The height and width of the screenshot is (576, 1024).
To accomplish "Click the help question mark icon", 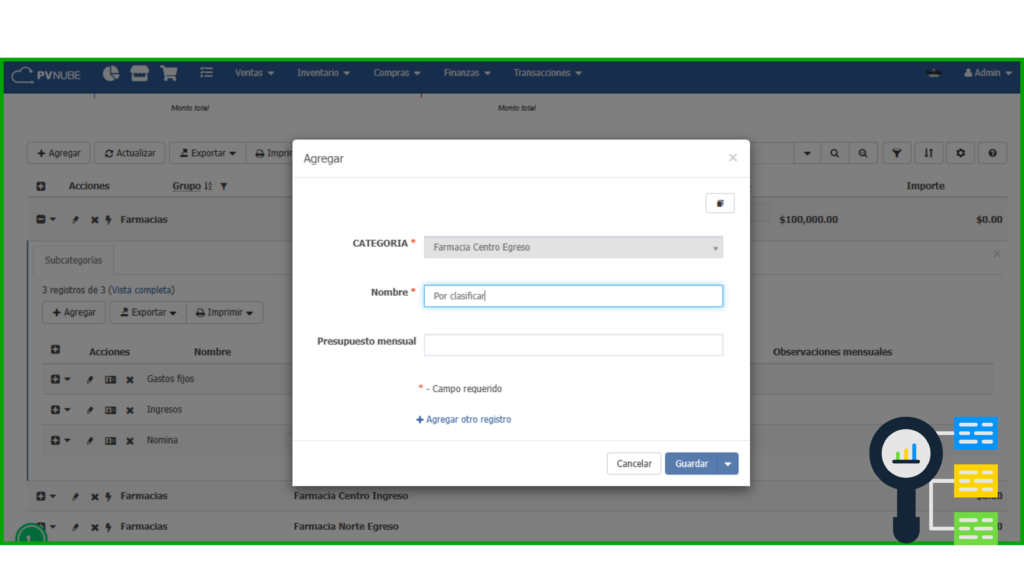I will click(x=992, y=153).
